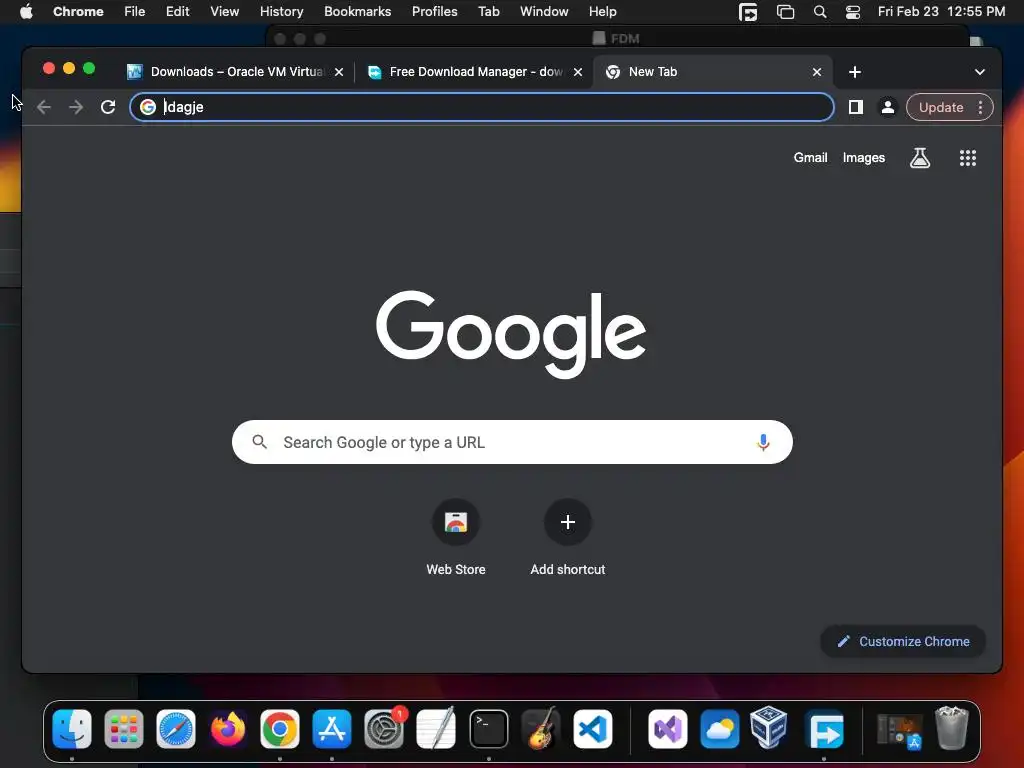The image size is (1024, 768).
Task: Open the Help menu
Action: click(602, 12)
